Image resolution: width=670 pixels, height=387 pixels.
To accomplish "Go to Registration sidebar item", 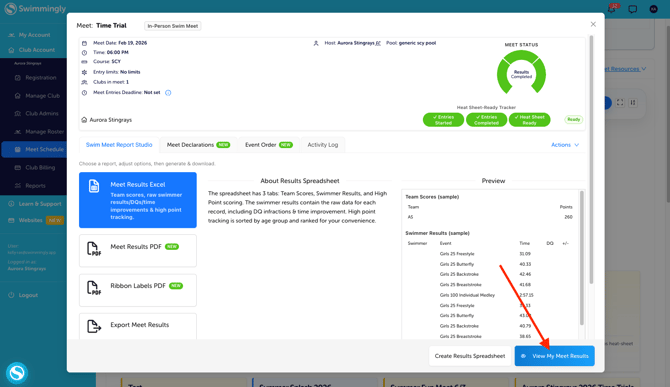I will (41, 78).
